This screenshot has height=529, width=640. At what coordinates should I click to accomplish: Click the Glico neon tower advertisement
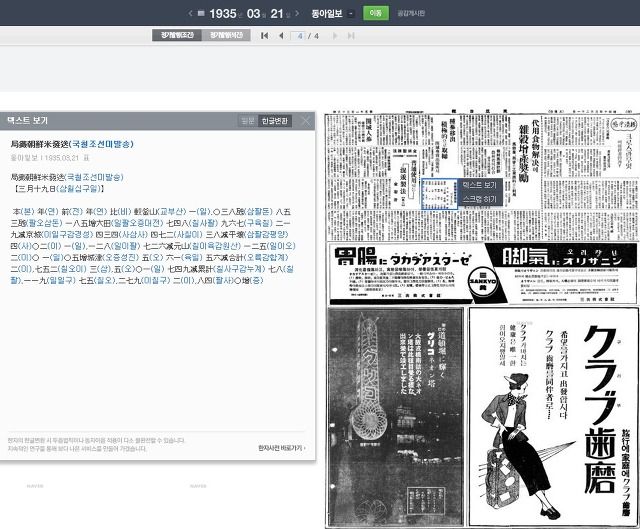click(x=396, y=417)
